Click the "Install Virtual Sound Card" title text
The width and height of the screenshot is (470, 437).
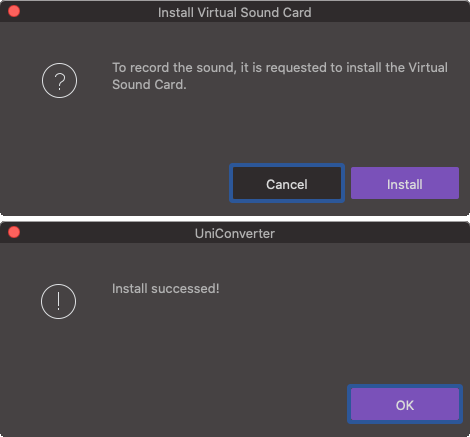pos(235,13)
